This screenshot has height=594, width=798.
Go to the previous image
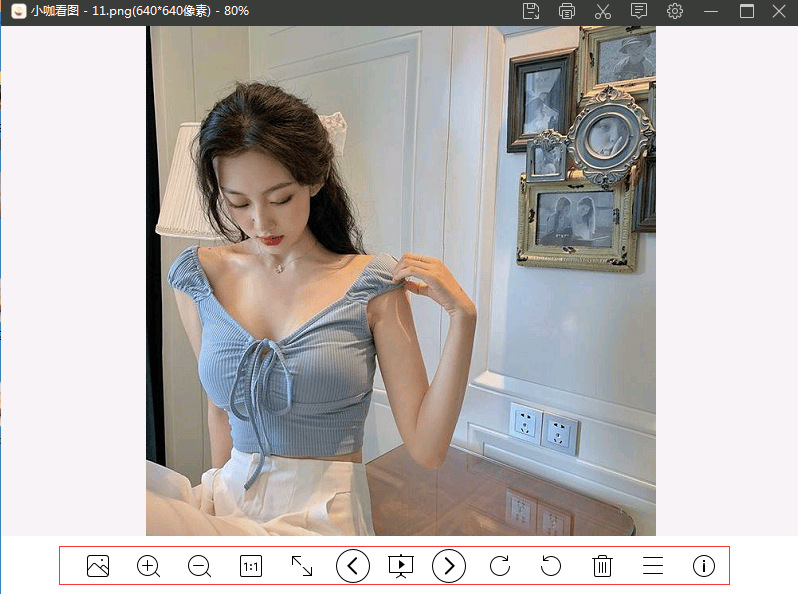pos(352,566)
